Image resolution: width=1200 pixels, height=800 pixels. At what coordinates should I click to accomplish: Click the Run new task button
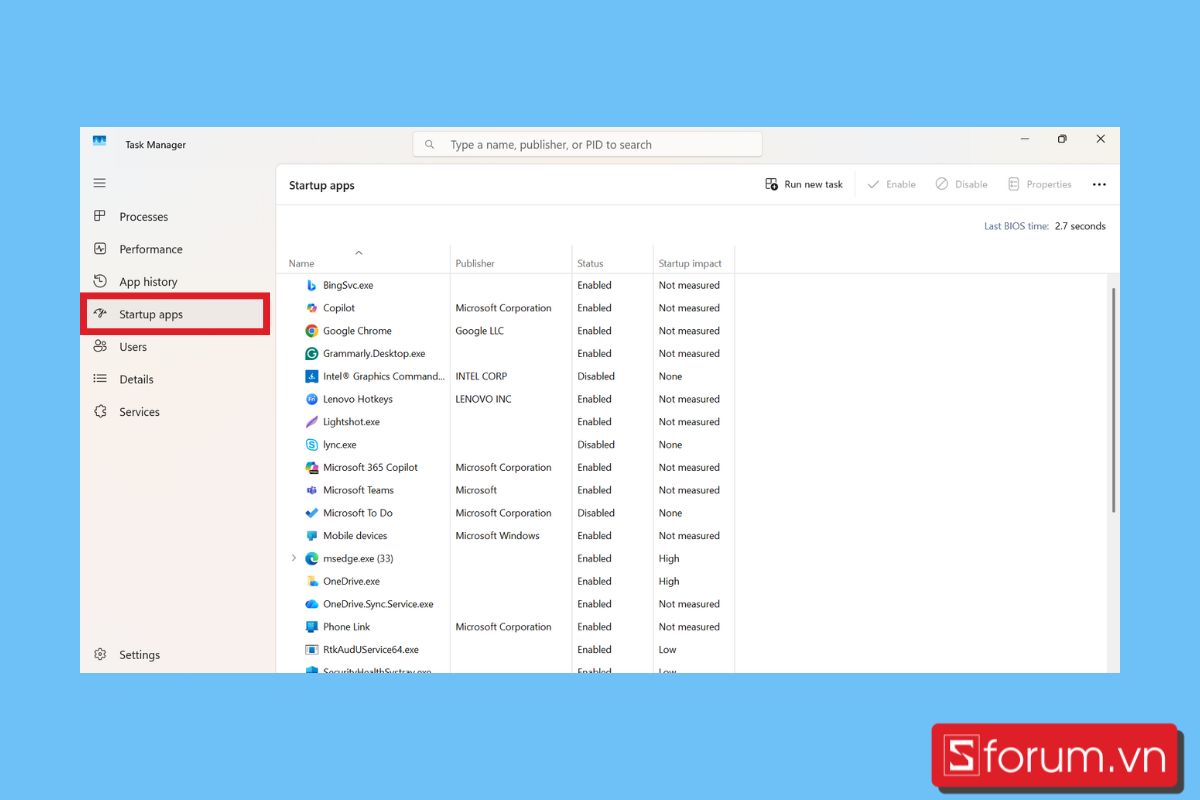[804, 184]
